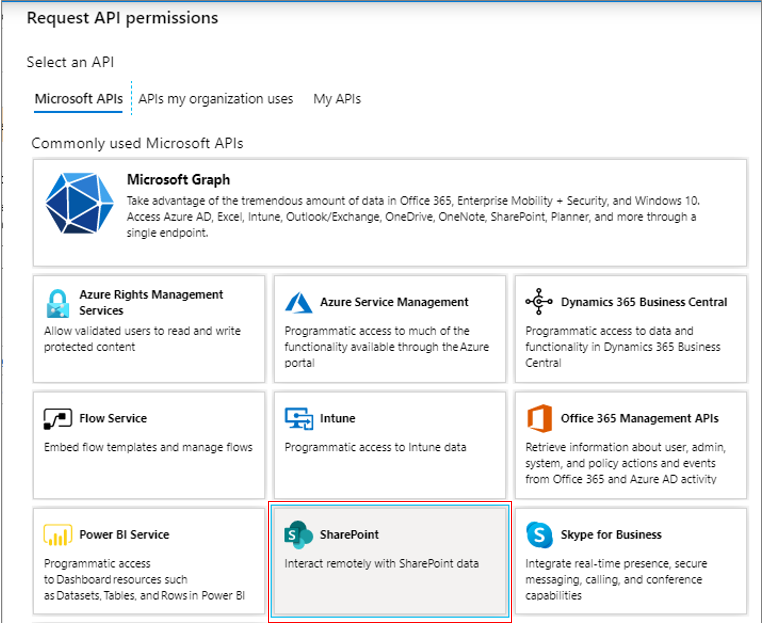
Task: Click the SharePoint logo icon
Action: click(x=298, y=535)
